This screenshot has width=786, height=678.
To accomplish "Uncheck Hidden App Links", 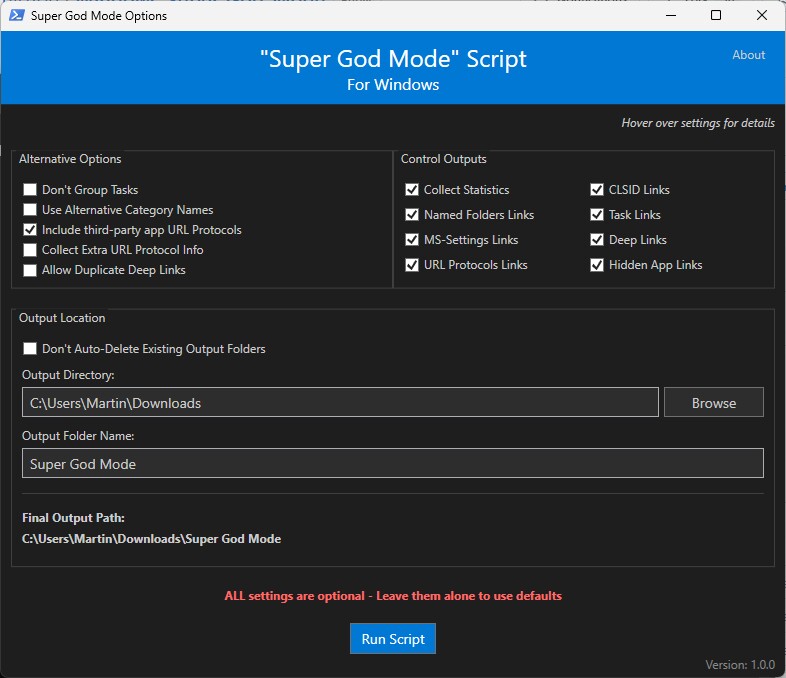I will coord(597,265).
